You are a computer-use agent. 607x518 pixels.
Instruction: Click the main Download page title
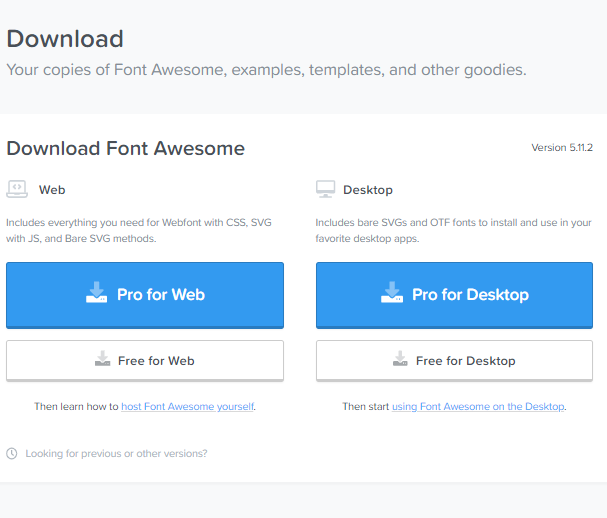65,39
